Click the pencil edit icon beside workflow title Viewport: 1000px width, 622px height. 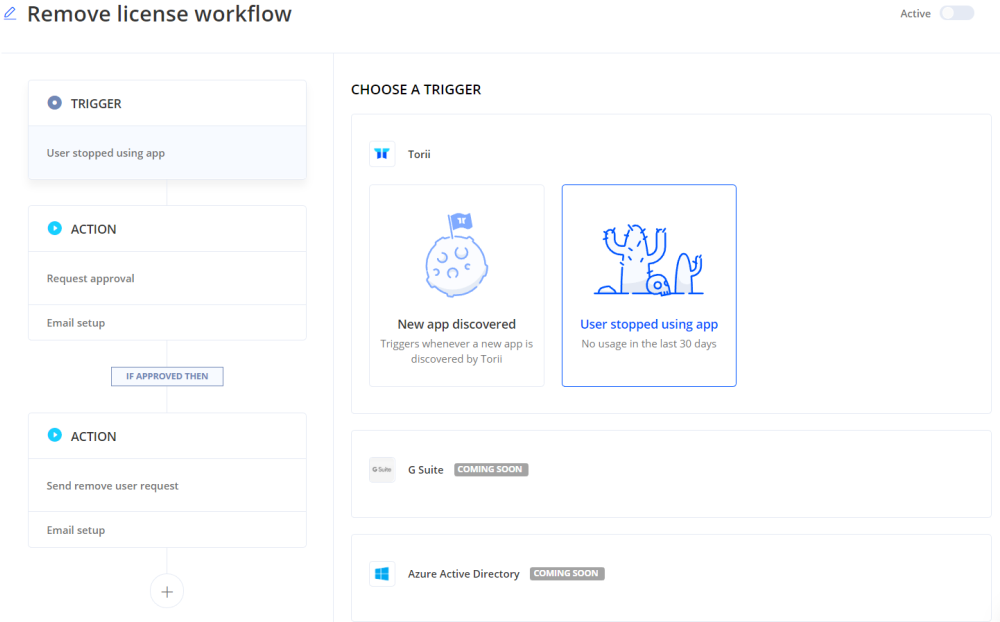(10, 14)
